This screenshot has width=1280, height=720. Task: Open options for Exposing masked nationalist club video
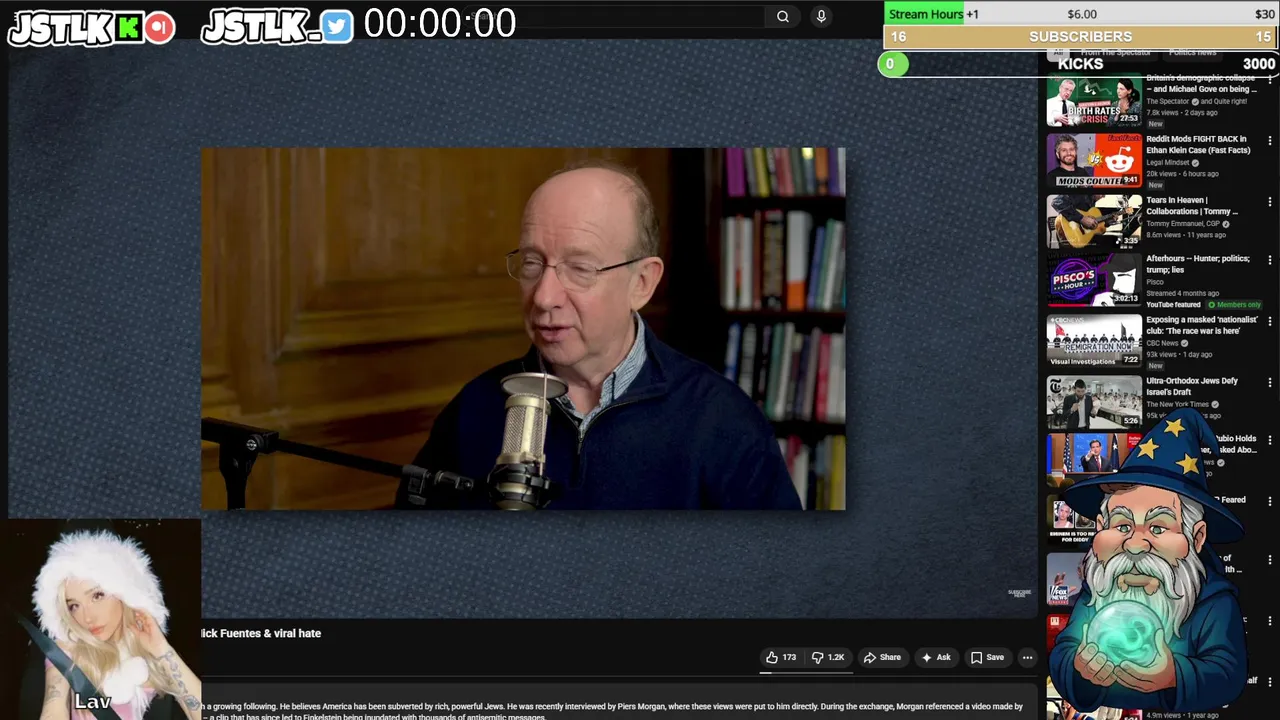1270,322
